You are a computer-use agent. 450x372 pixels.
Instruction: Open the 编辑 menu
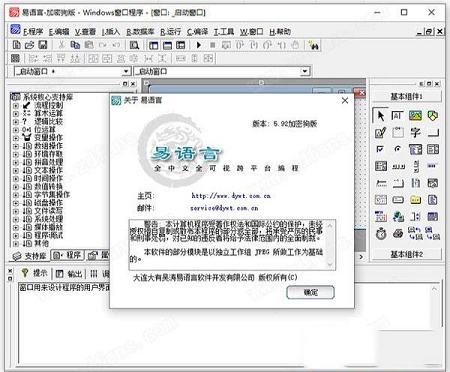click(x=59, y=32)
